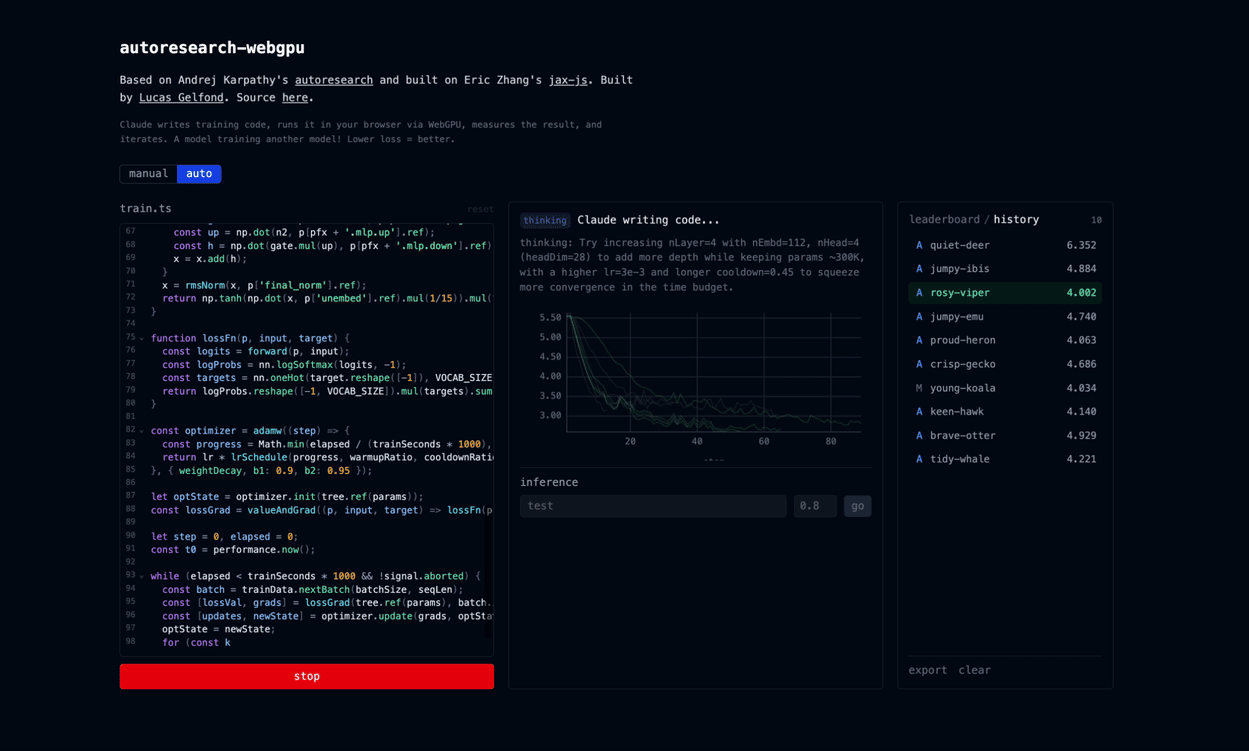The width and height of the screenshot is (1249, 751).
Task: Switch to the history tab
Action: (x=1016, y=219)
